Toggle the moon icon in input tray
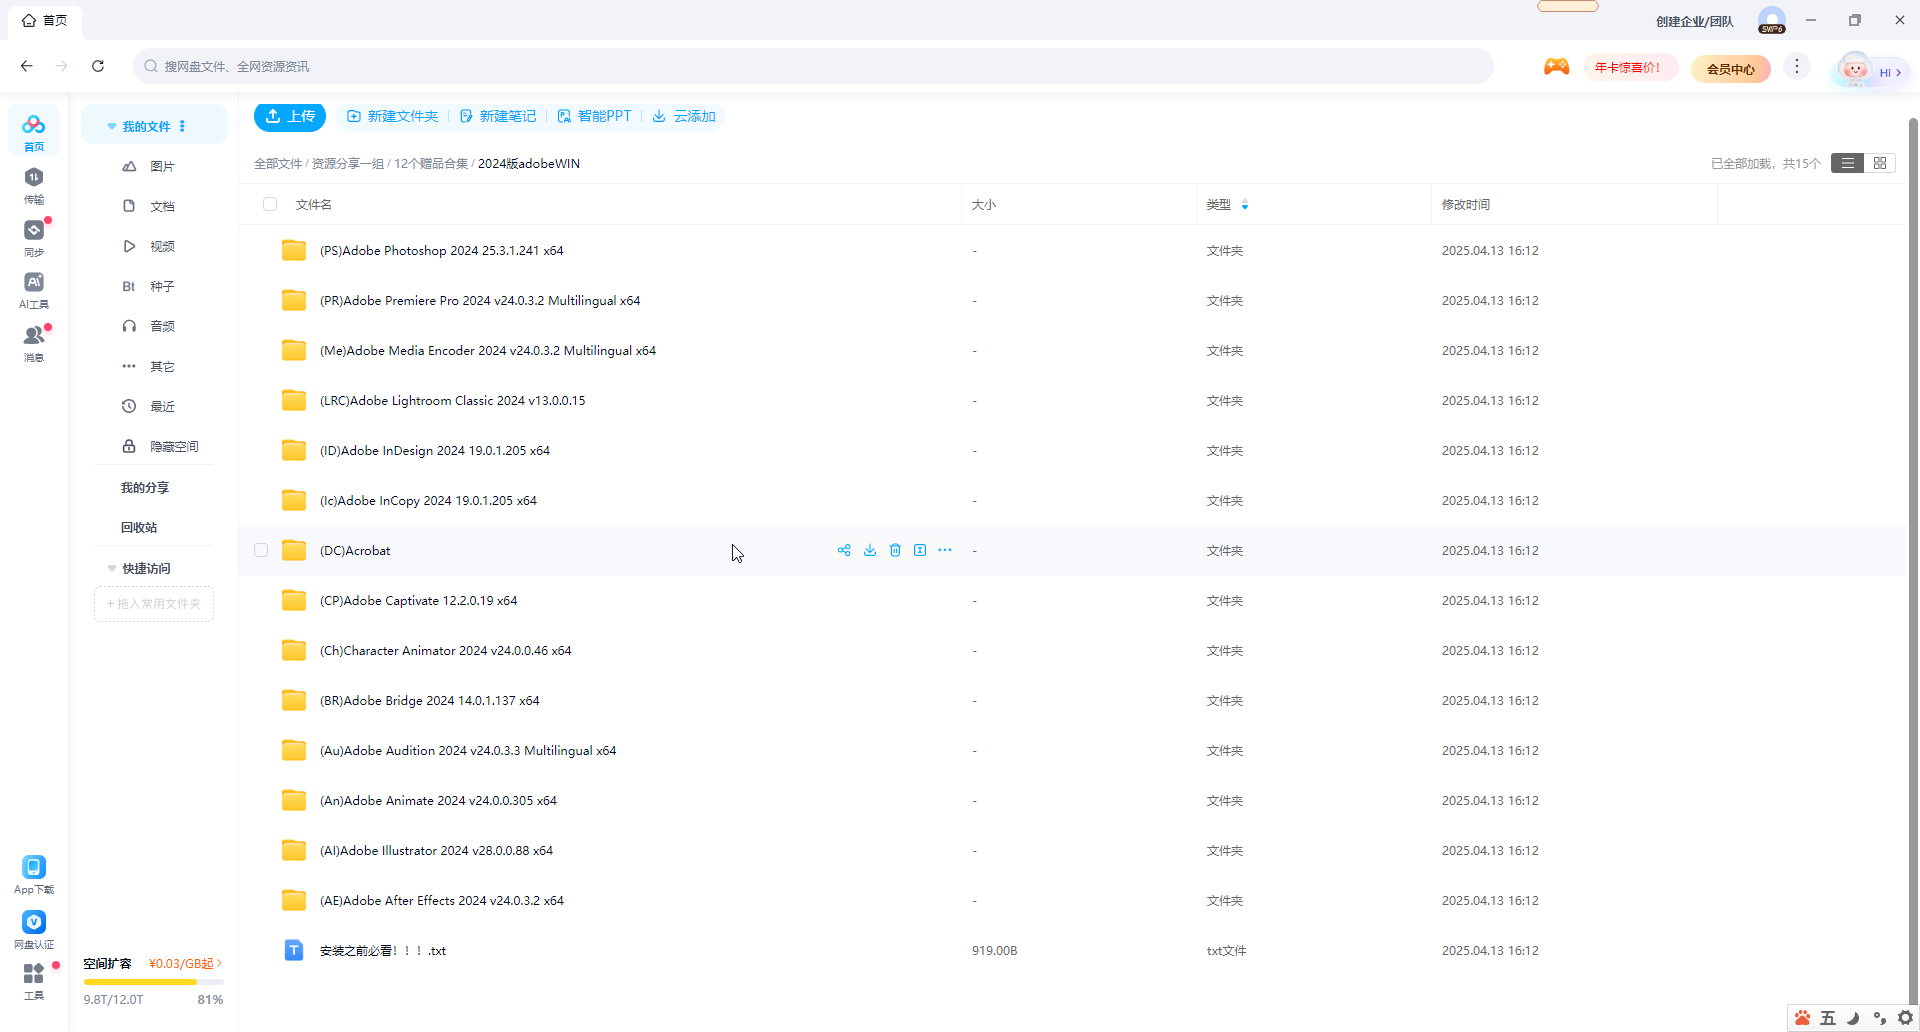This screenshot has width=1920, height=1032. 1853,1018
